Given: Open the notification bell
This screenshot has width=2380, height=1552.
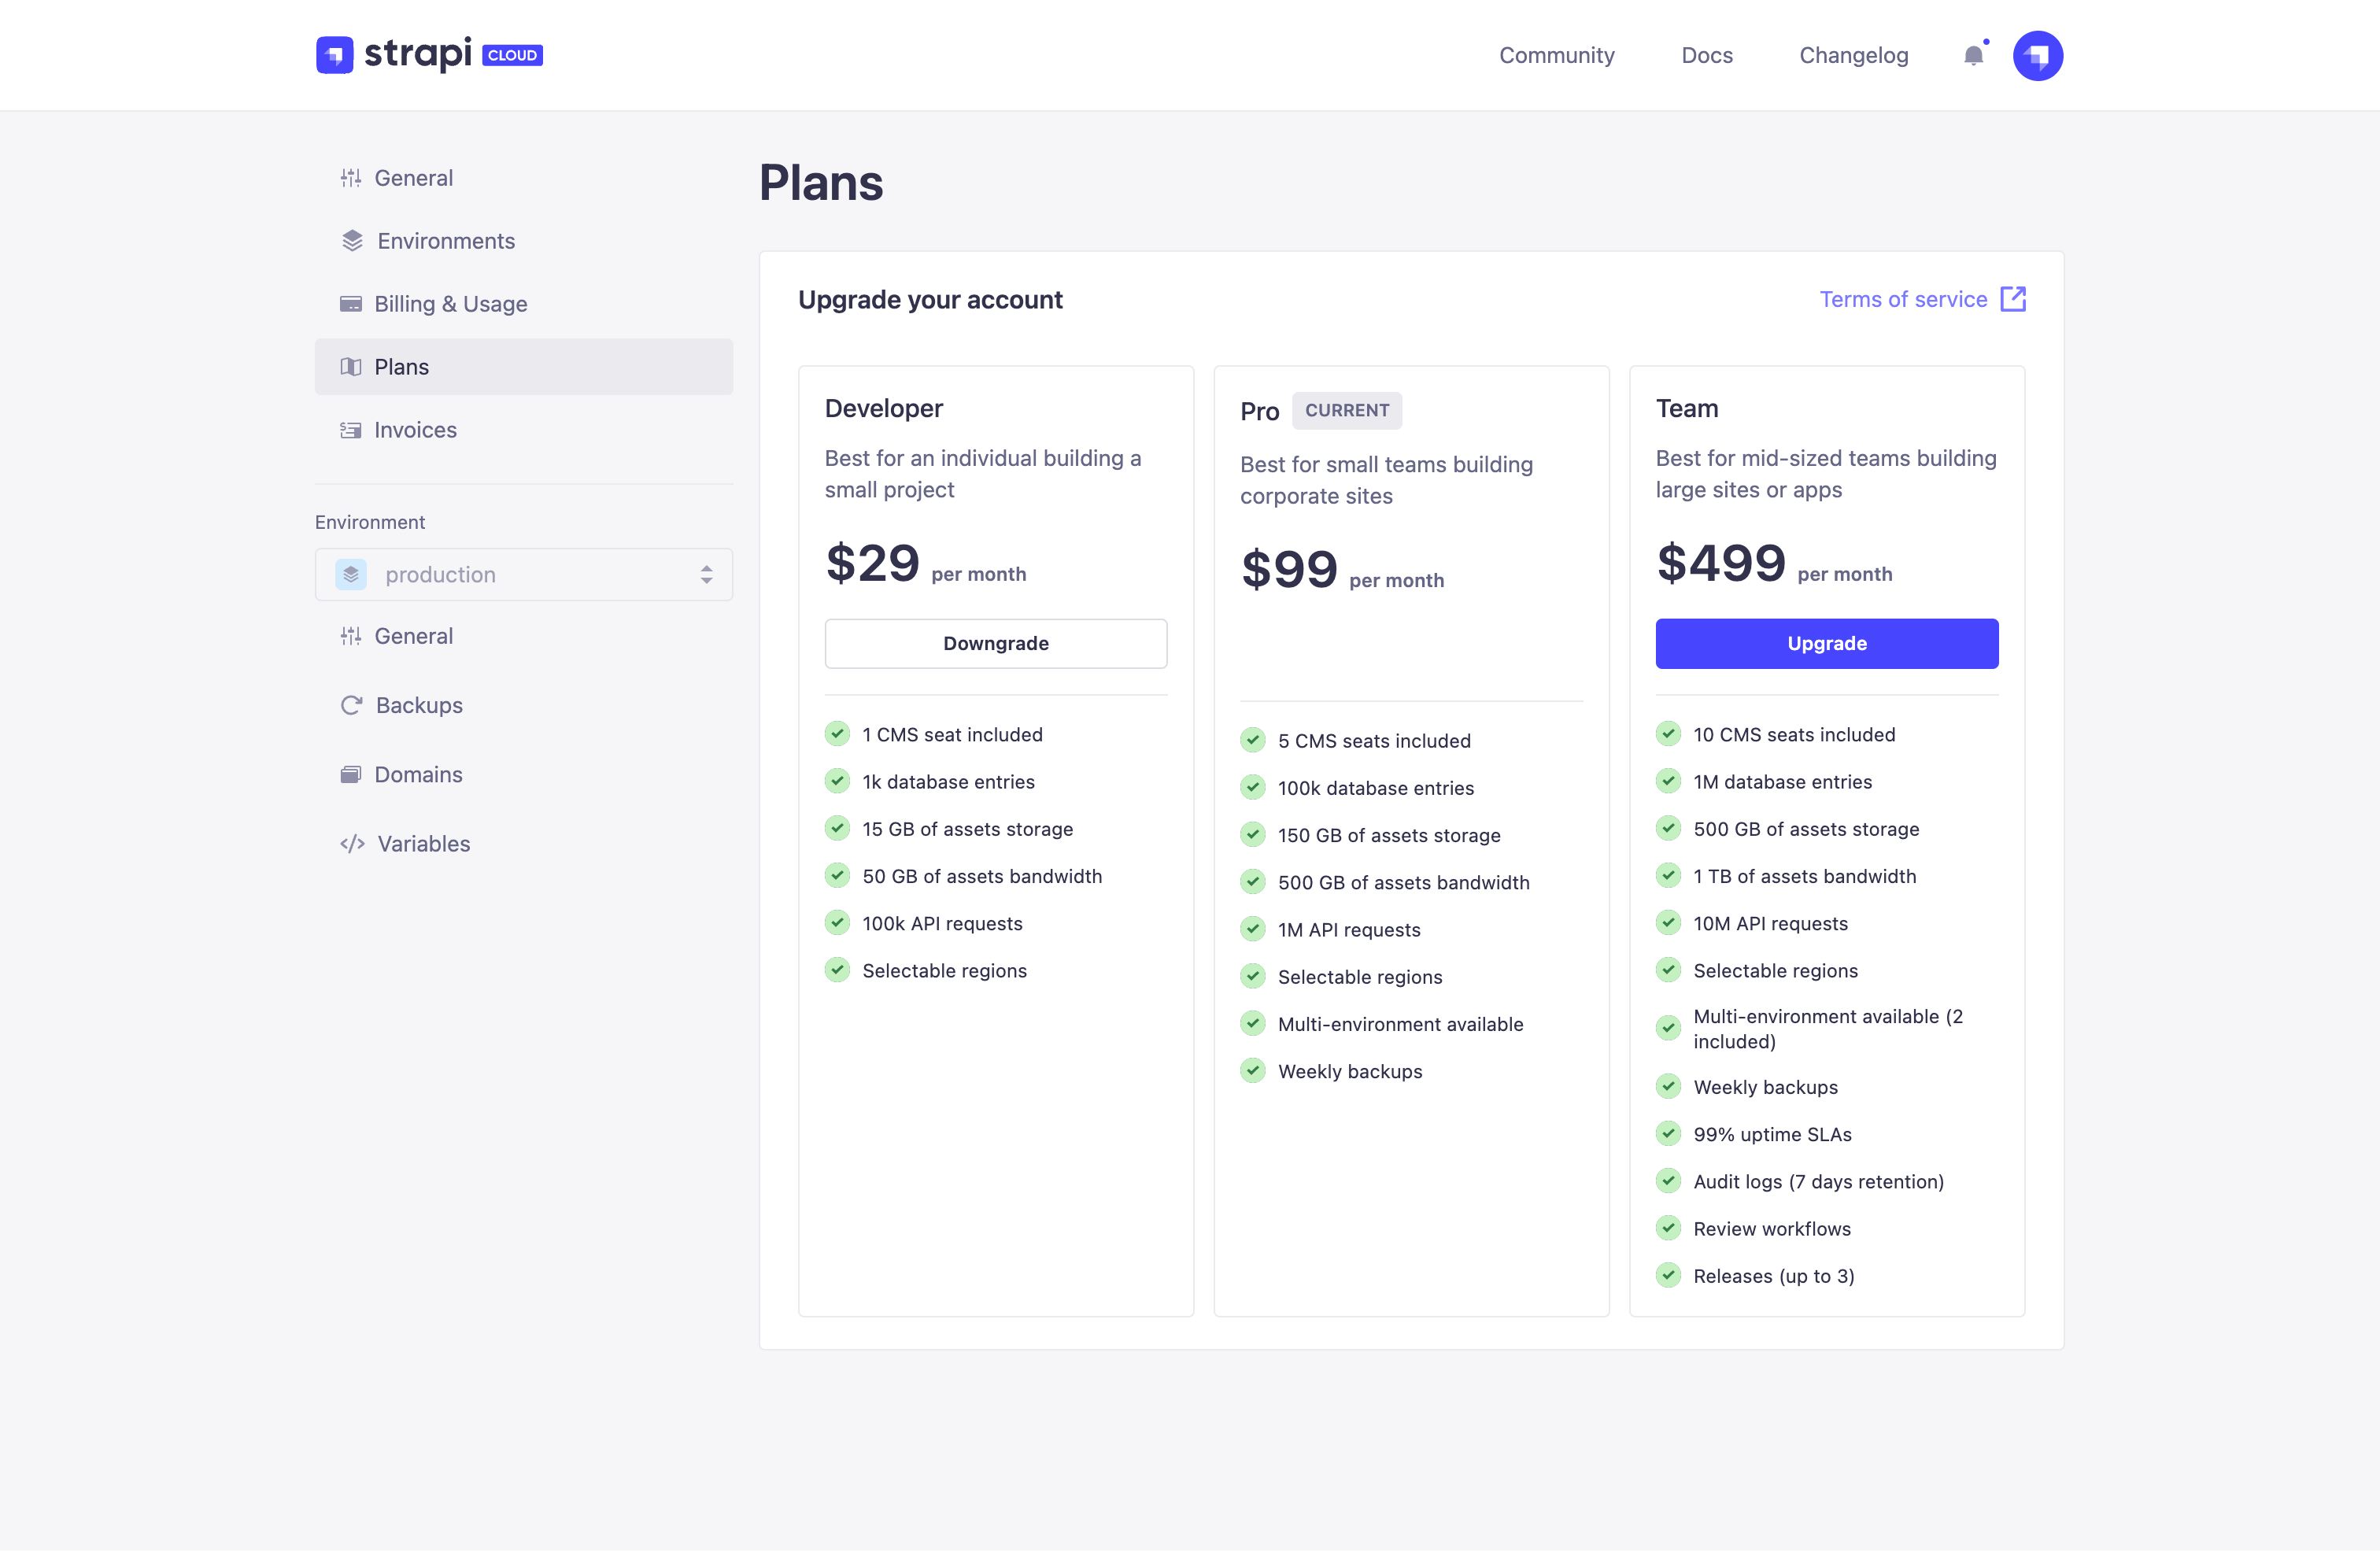Looking at the screenshot, I should click(x=1973, y=55).
